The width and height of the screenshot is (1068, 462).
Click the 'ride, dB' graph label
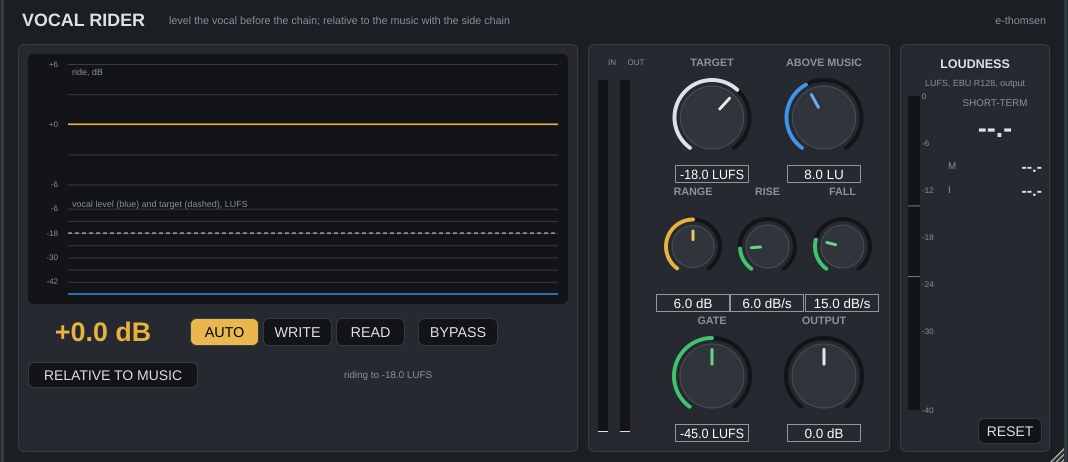pyautogui.click(x=87, y=72)
